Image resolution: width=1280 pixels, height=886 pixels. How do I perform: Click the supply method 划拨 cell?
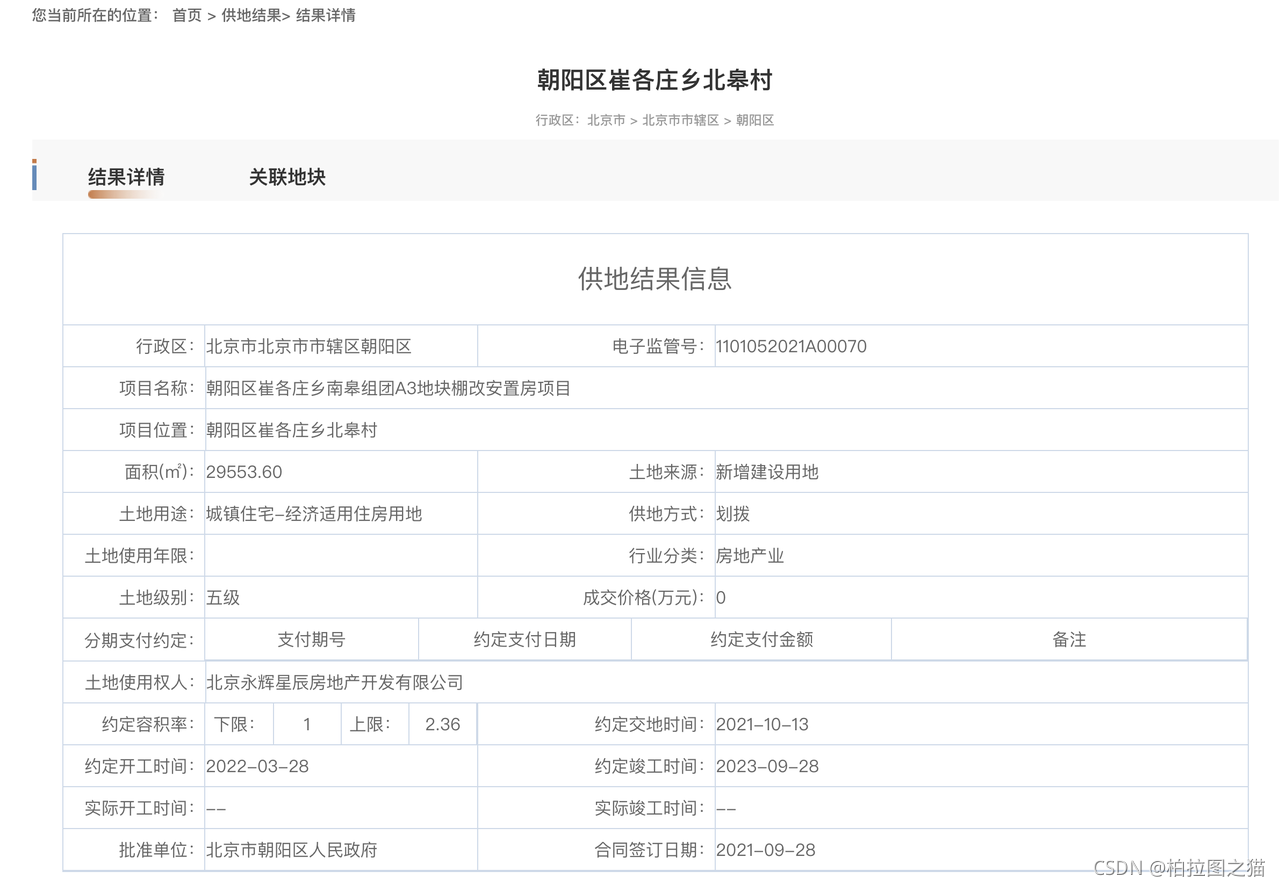tap(735, 514)
